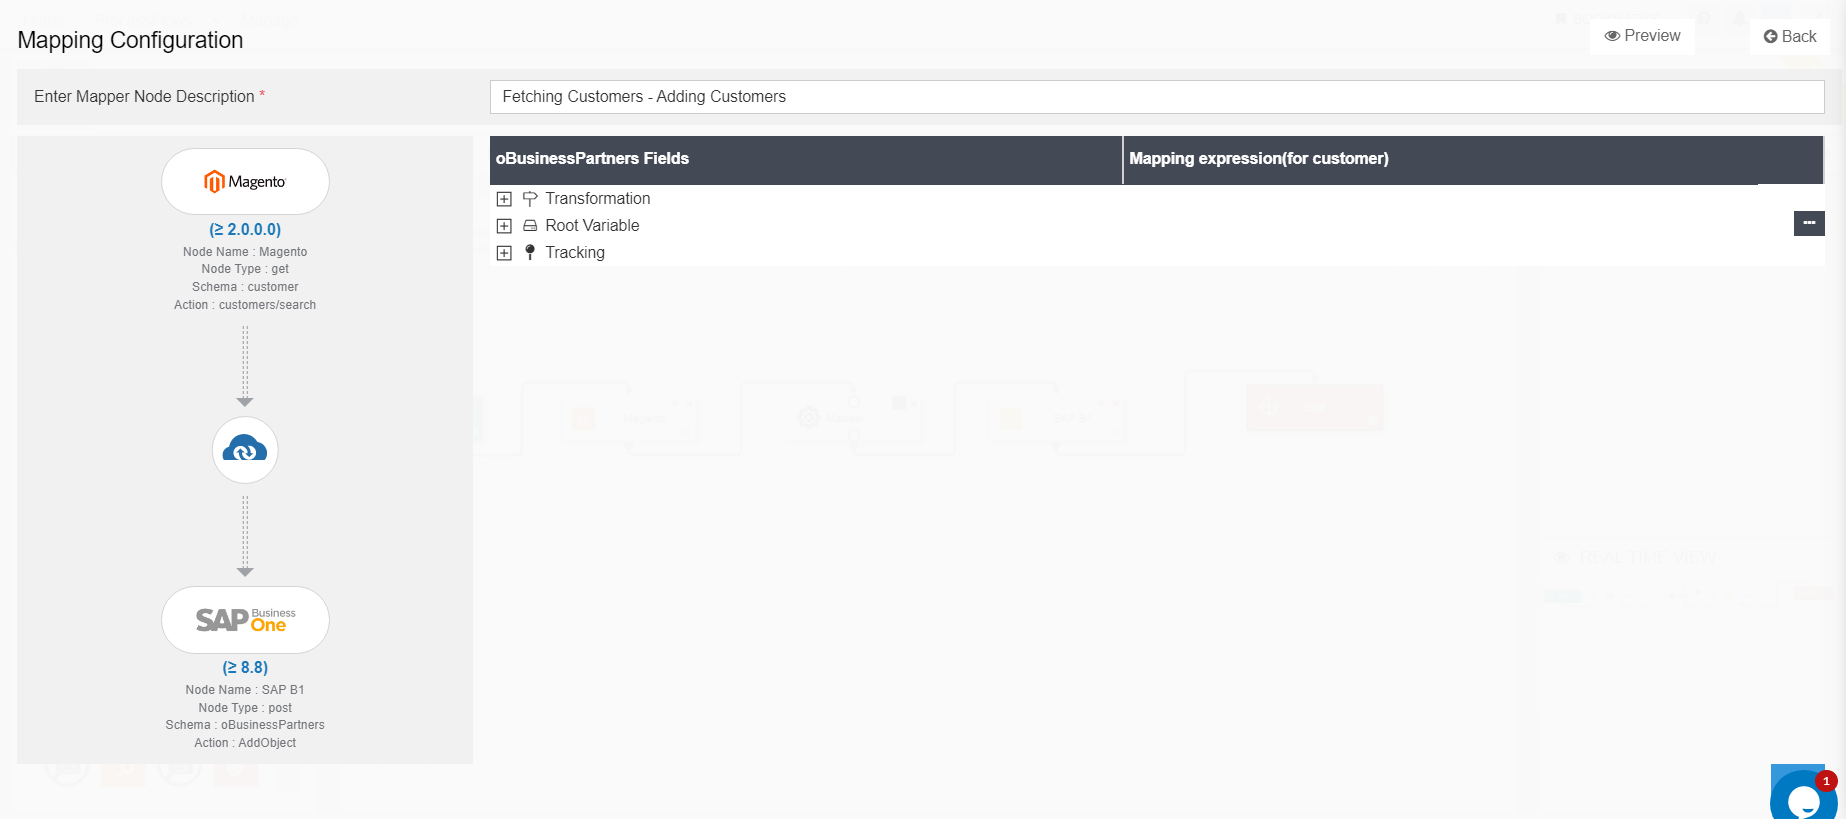The image size is (1846, 819).
Task: Click the Transformation signpost icon
Action: (x=530, y=199)
